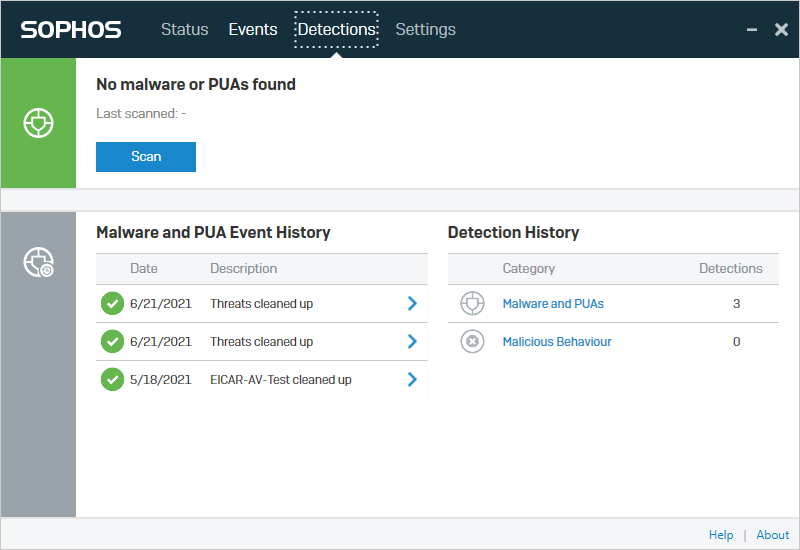
Task: Close the Sophos window
Action: [x=781, y=30]
